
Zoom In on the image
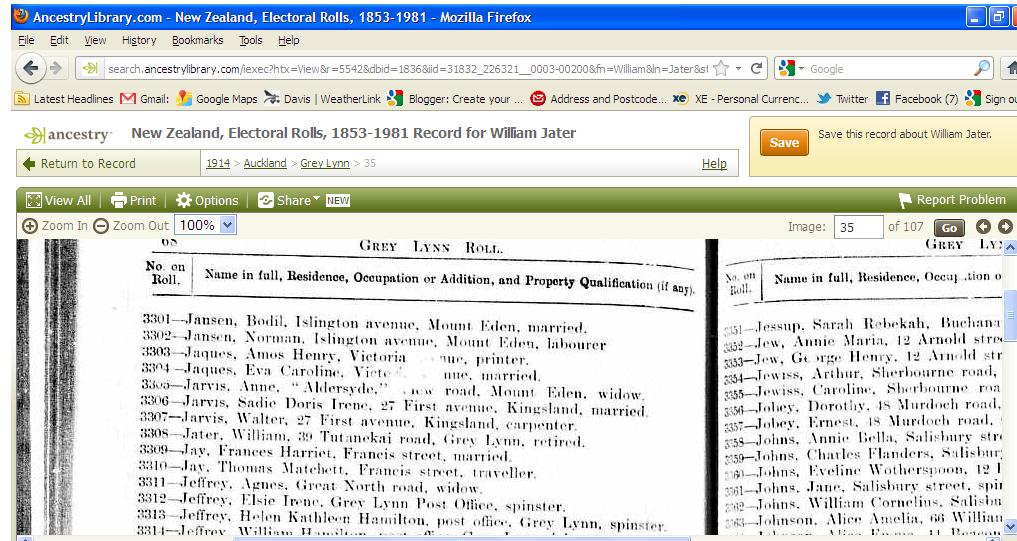click(54, 226)
